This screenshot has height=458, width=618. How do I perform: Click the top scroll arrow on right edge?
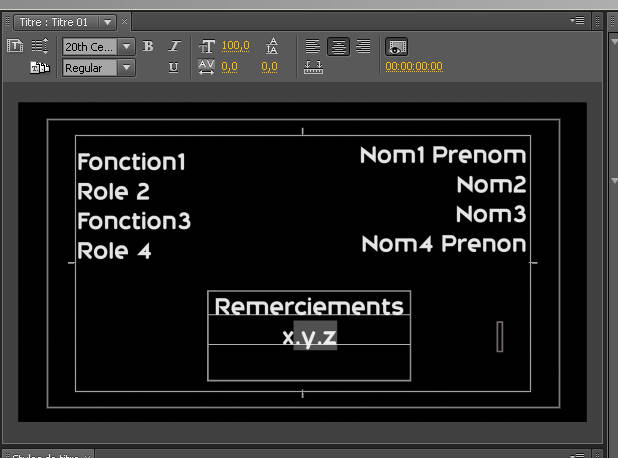pos(614,41)
